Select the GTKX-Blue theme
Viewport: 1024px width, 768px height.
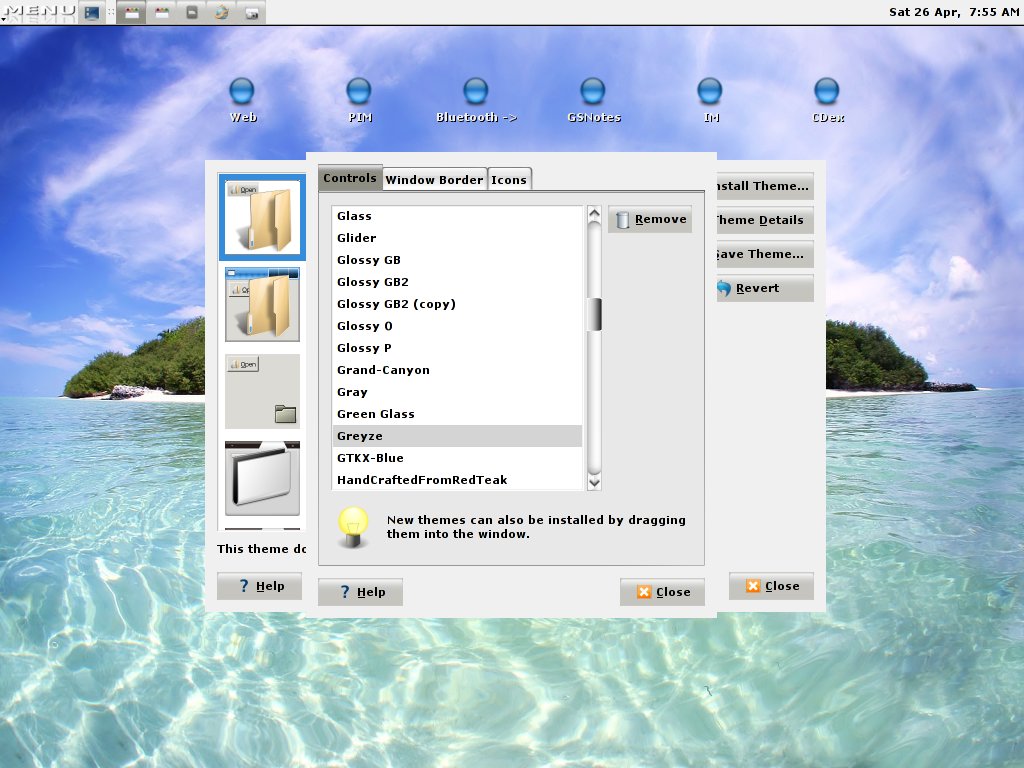coord(457,458)
